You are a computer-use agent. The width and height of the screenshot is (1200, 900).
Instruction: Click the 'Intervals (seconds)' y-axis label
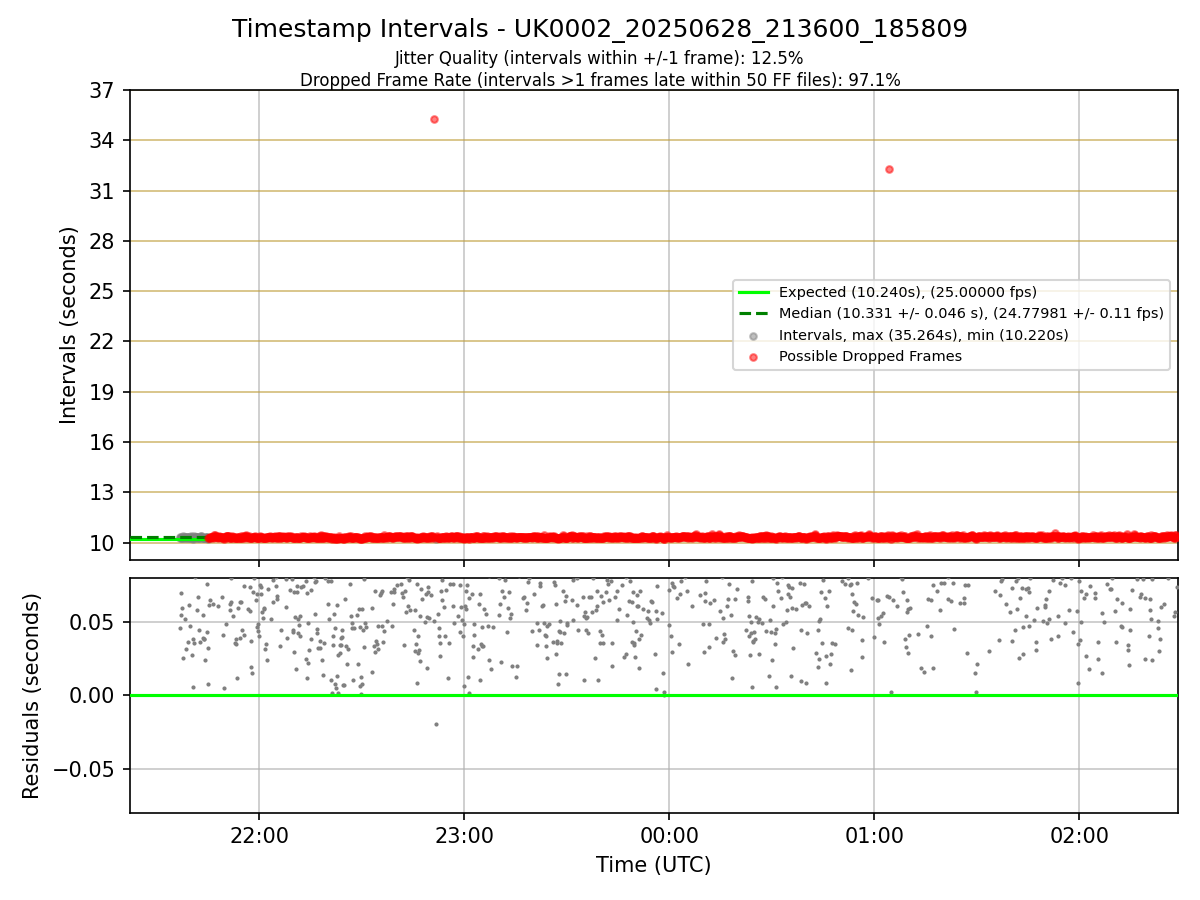[x=68, y=325]
